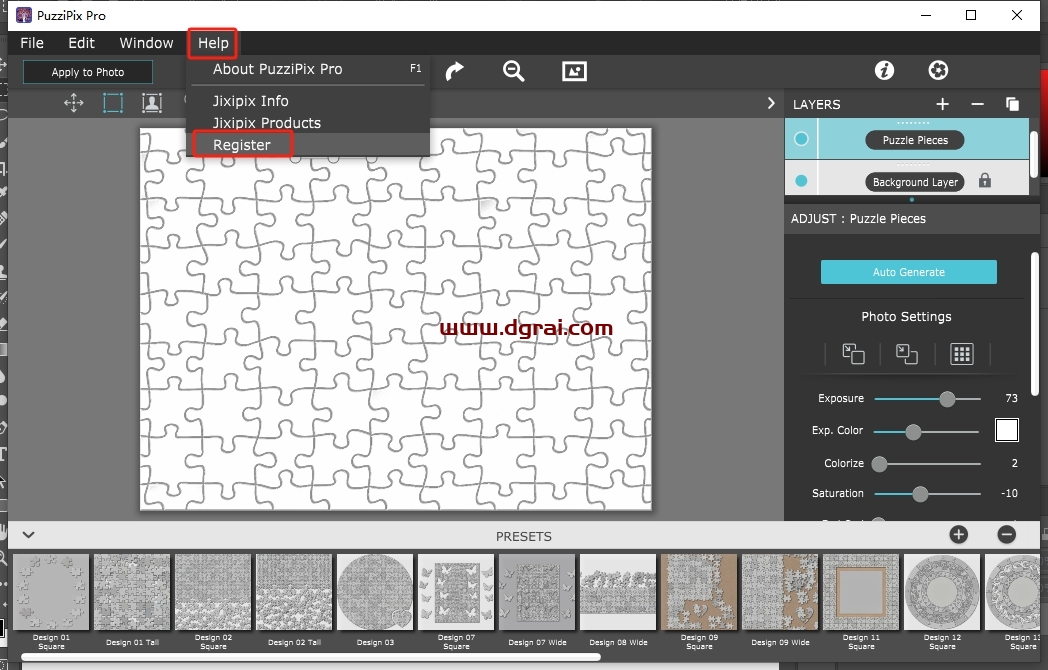Toggle visibility of Background Layer
The width and height of the screenshot is (1048, 670).
coord(801,181)
